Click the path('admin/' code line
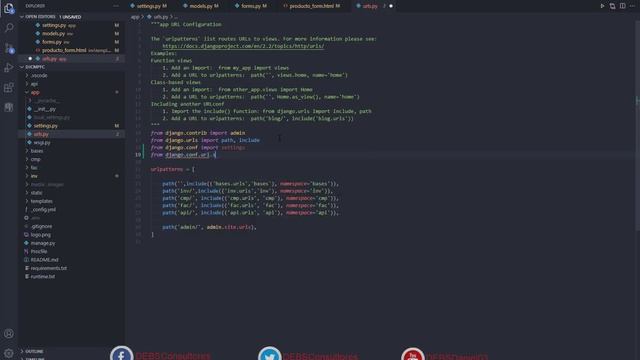The width and height of the screenshot is (640, 360). (209, 227)
